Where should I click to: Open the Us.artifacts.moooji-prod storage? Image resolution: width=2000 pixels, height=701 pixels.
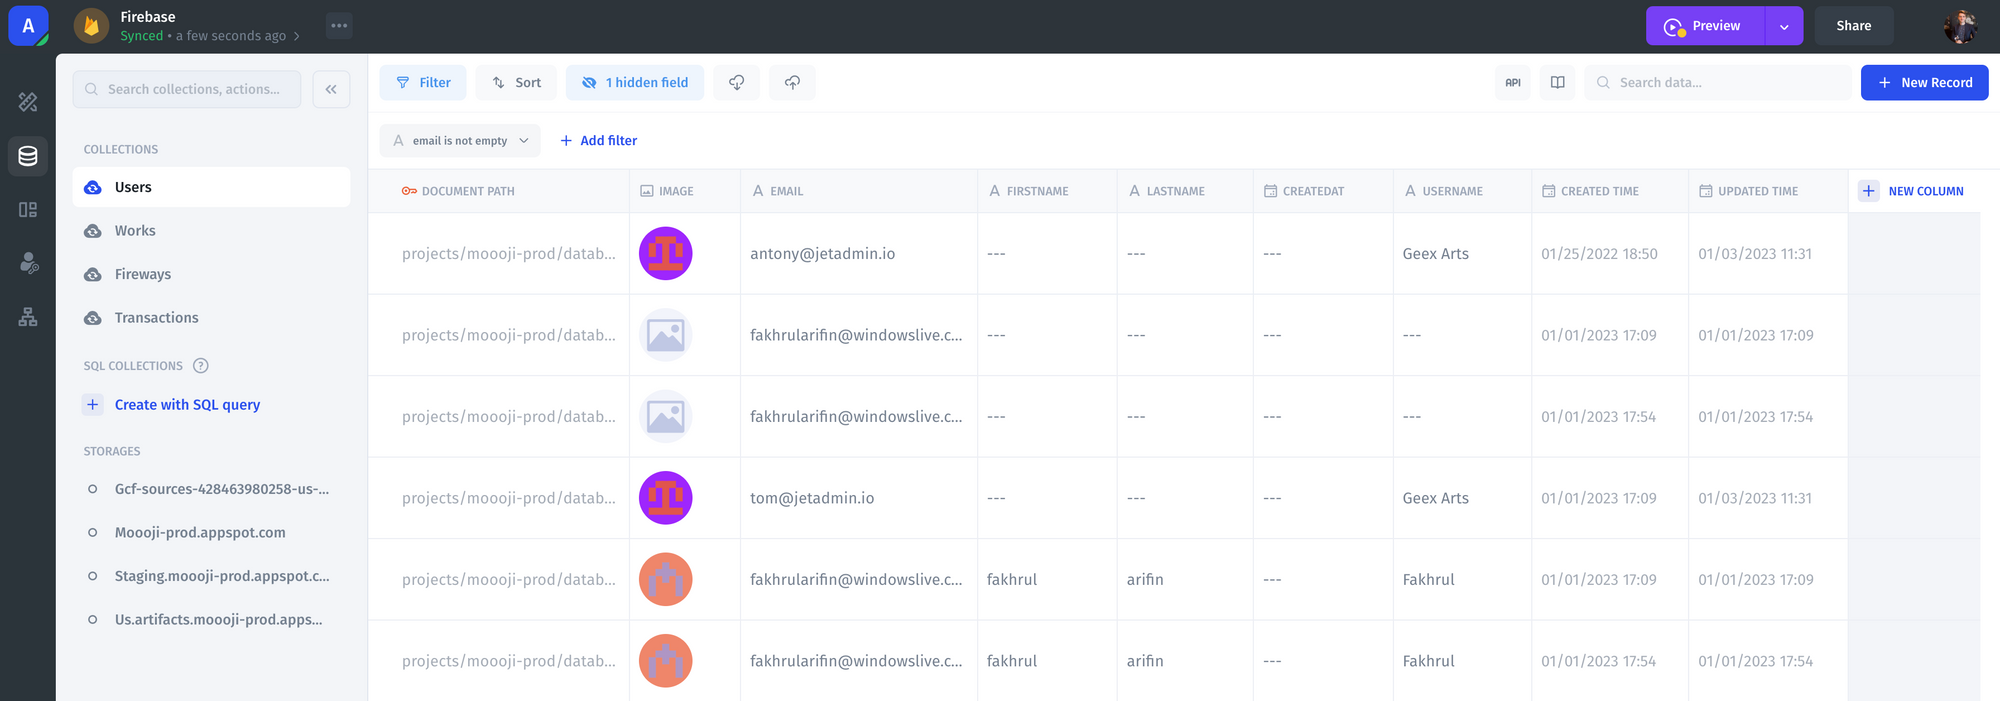pyautogui.click(x=211, y=620)
